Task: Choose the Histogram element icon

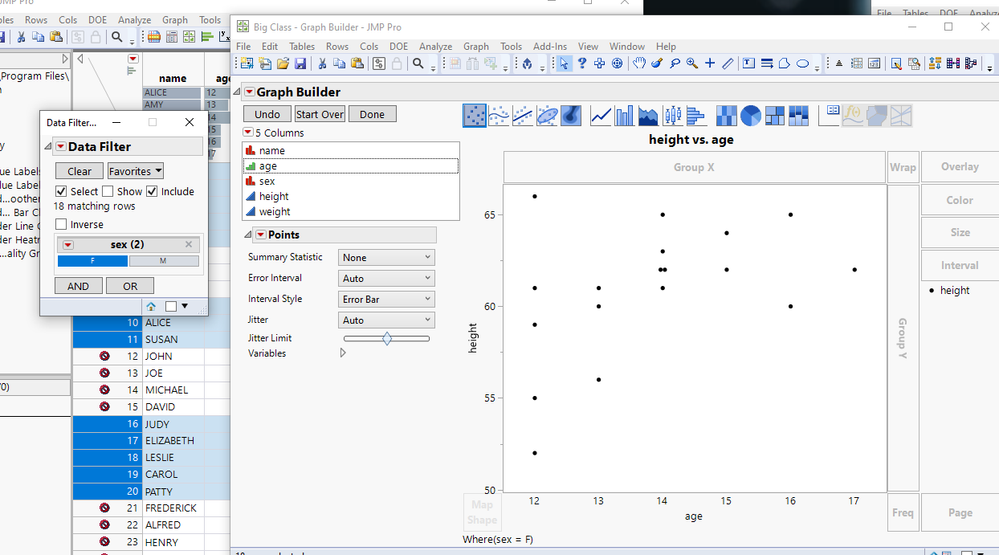Action: coord(696,116)
